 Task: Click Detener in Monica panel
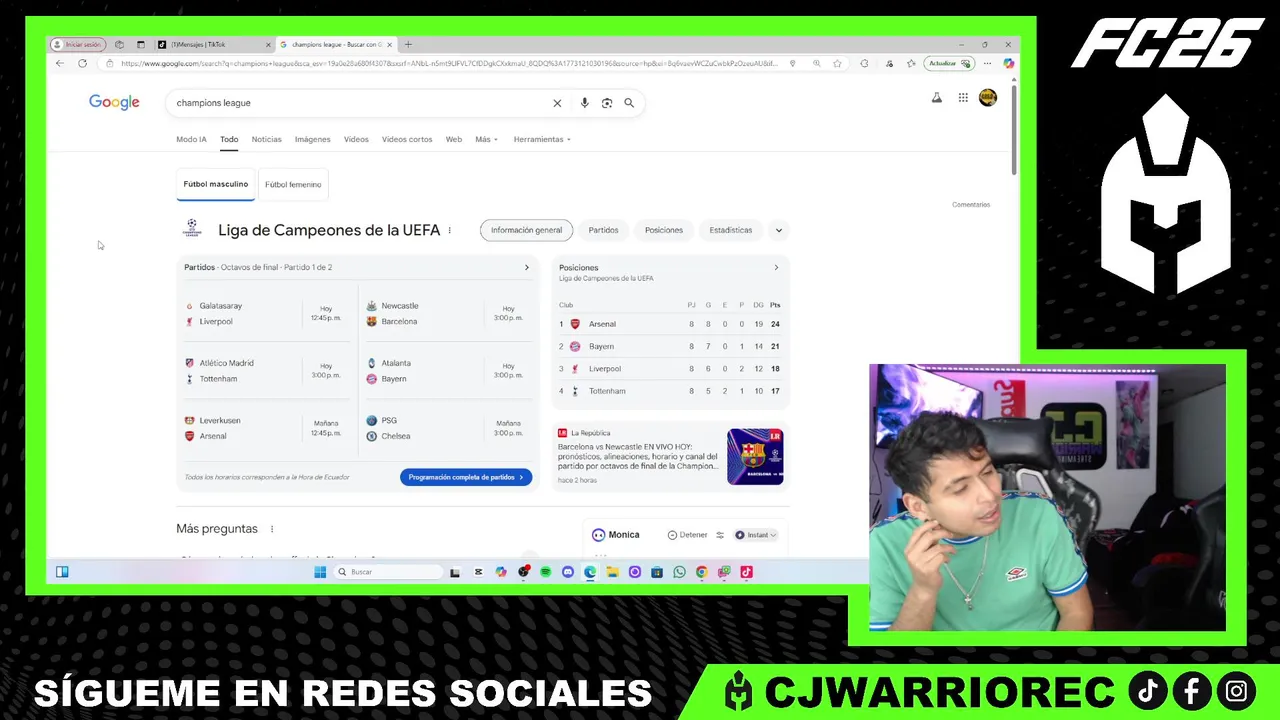tap(687, 535)
